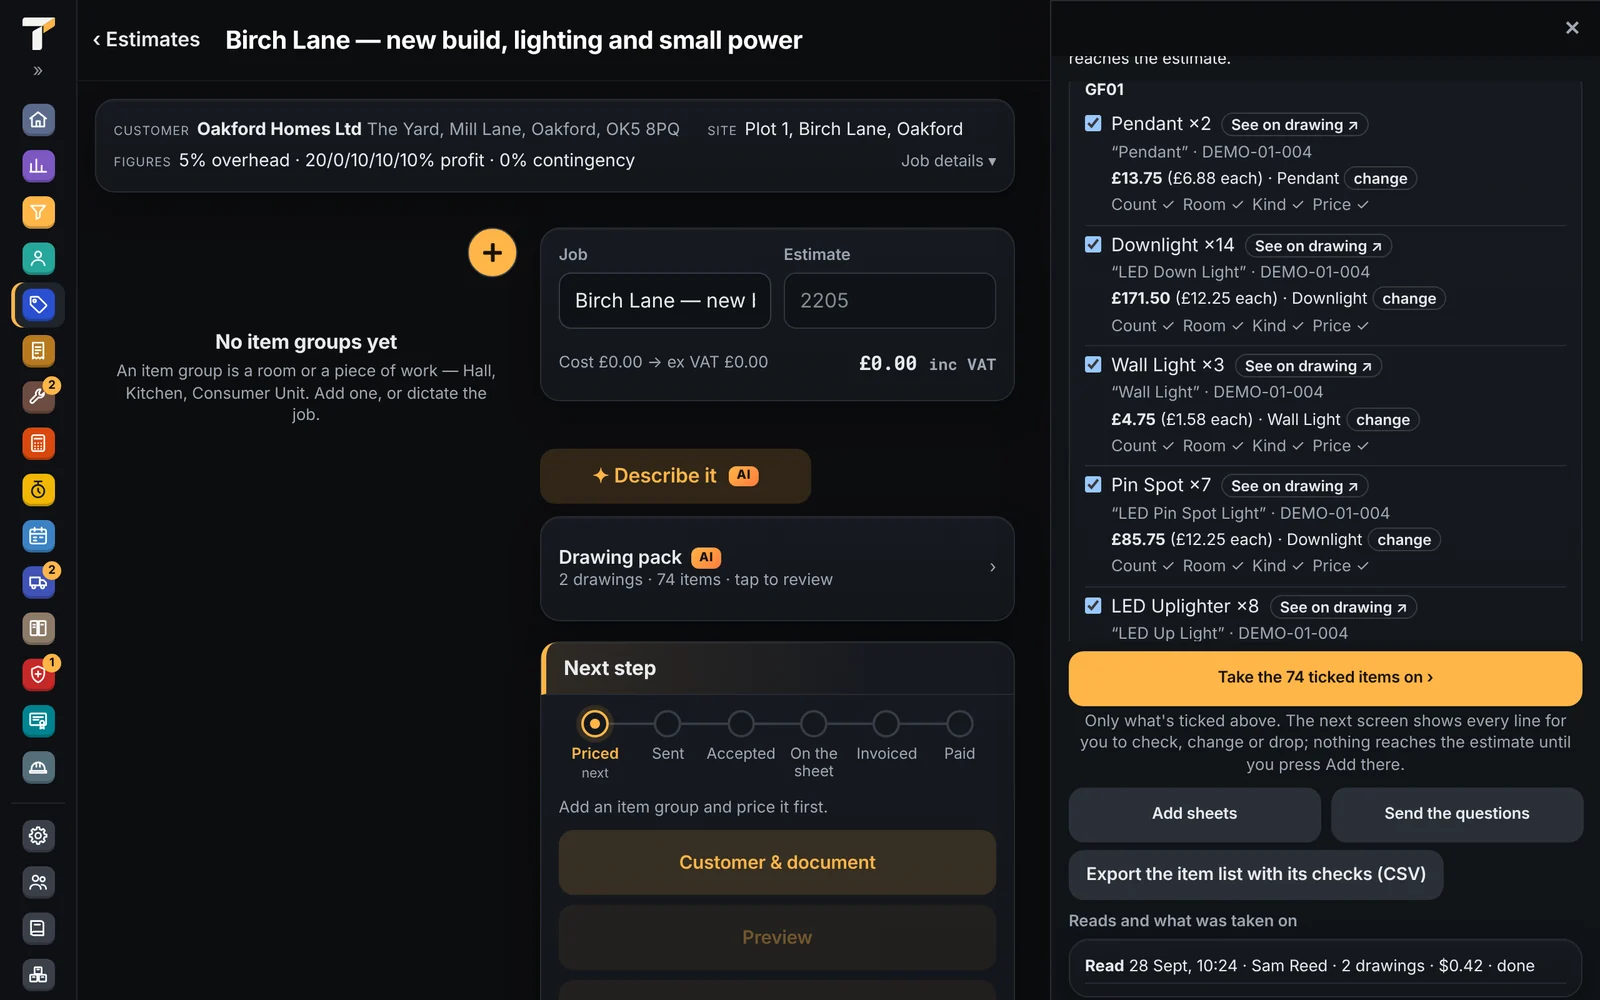1600x1000 pixels.
Task: Select the Priced step radio marker
Action: point(595,723)
